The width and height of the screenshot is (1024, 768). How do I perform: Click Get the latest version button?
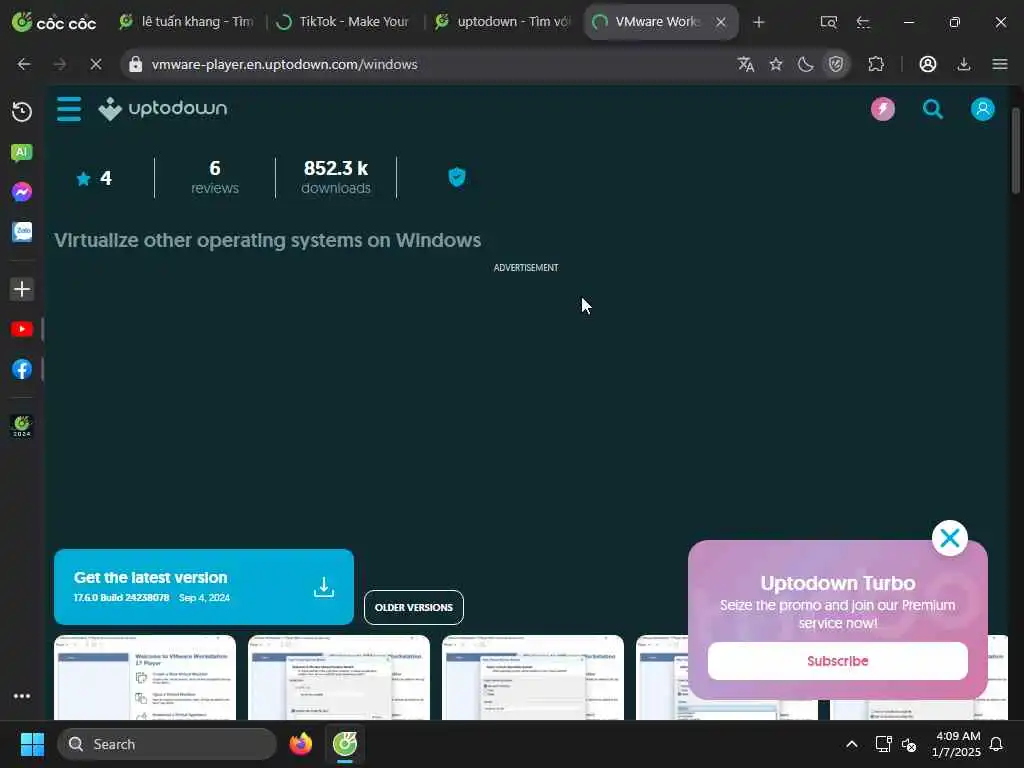tap(204, 586)
